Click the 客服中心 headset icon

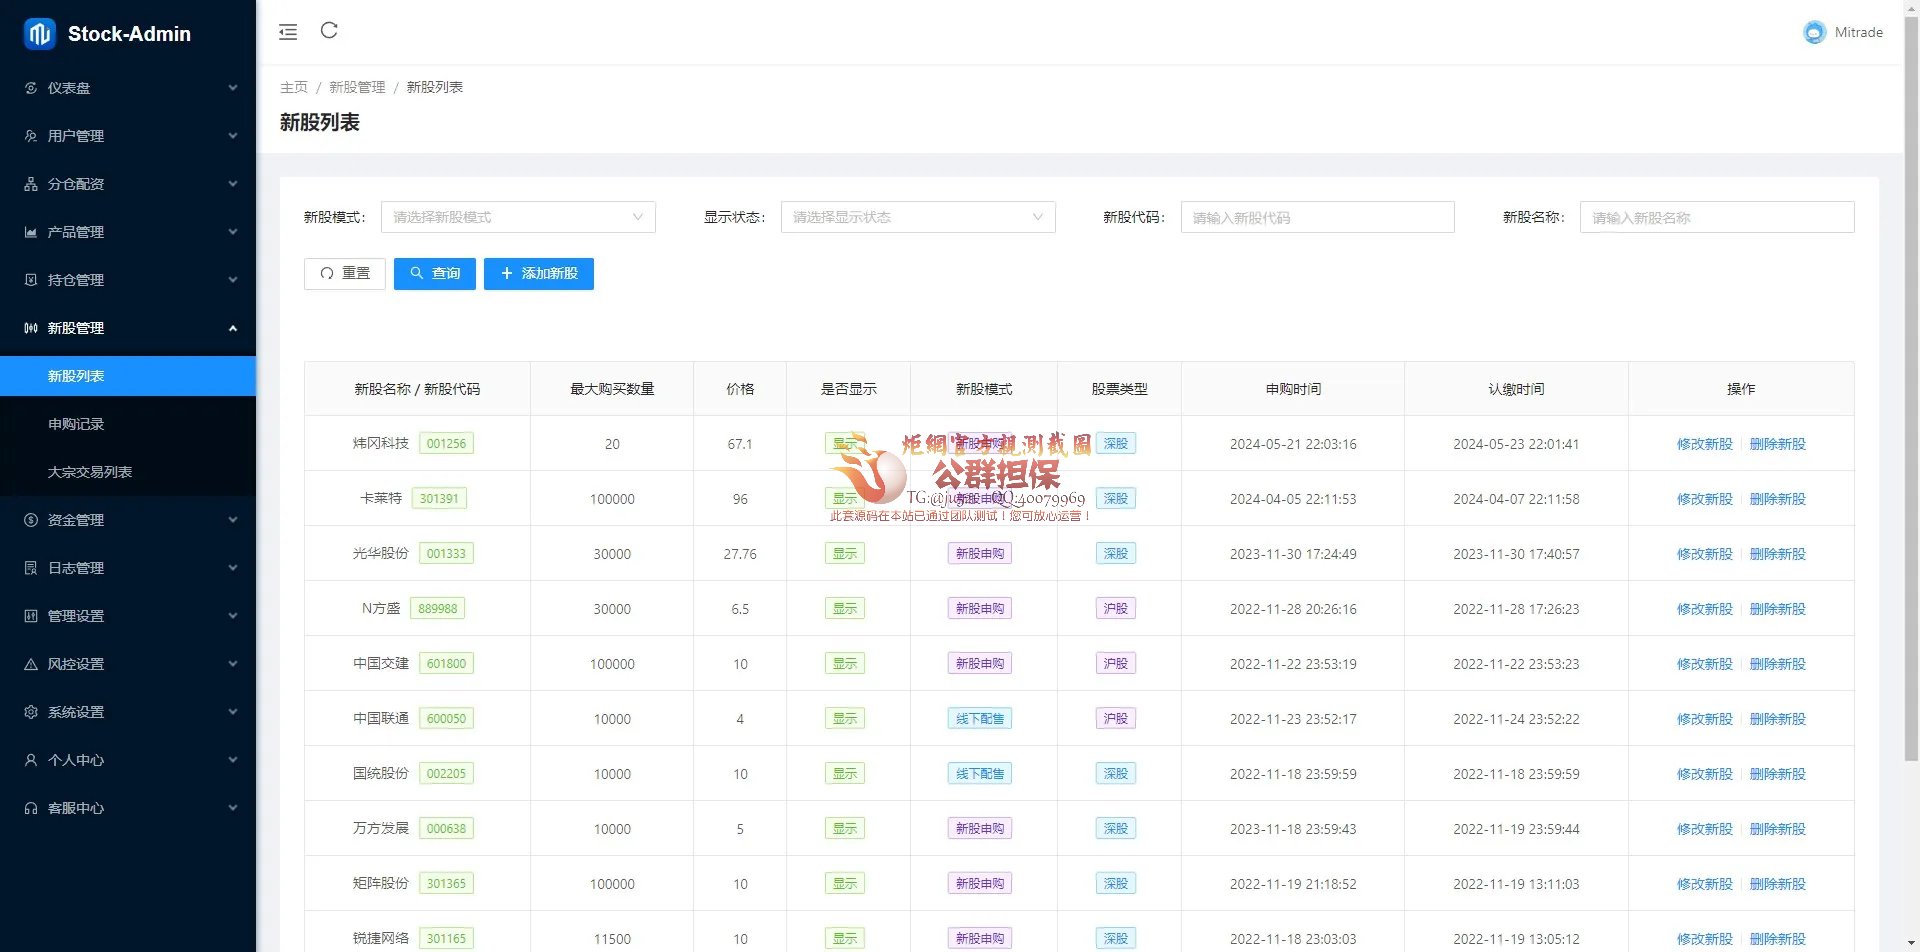[x=31, y=808]
